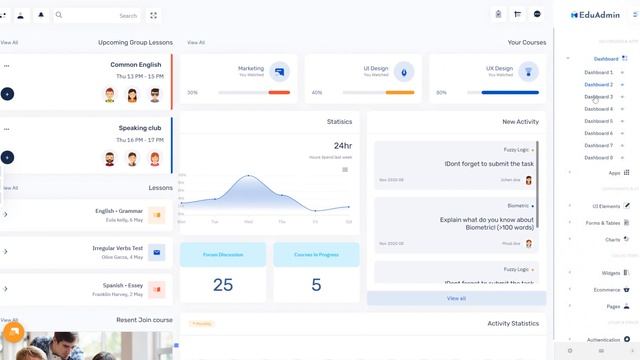Image resolution: width=640 pixels, height=360 pixels.
Task: Click the View all button under New Activity
Action: click(x=456, y=298)
